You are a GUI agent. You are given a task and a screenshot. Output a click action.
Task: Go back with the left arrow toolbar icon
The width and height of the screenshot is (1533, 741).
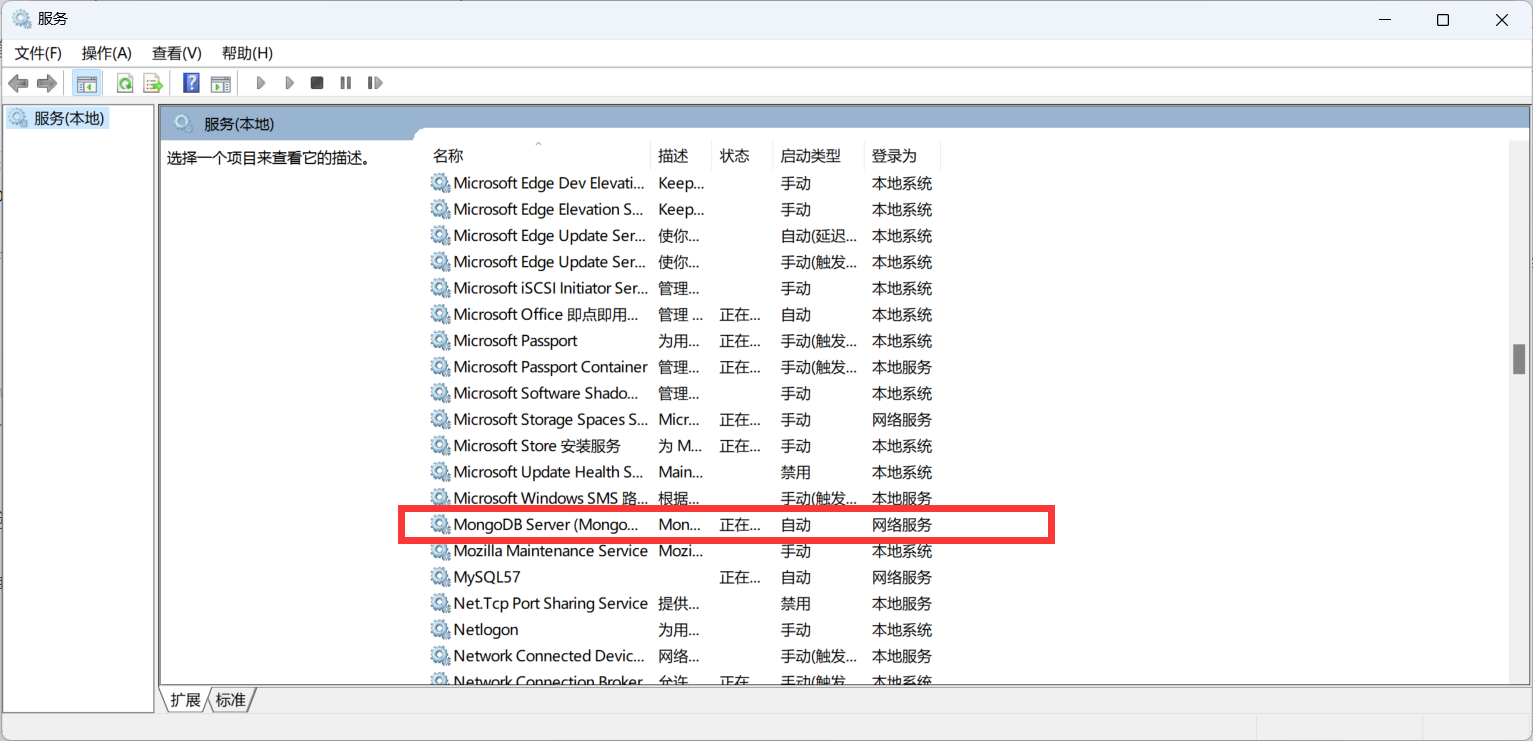[x=18, y=83]
